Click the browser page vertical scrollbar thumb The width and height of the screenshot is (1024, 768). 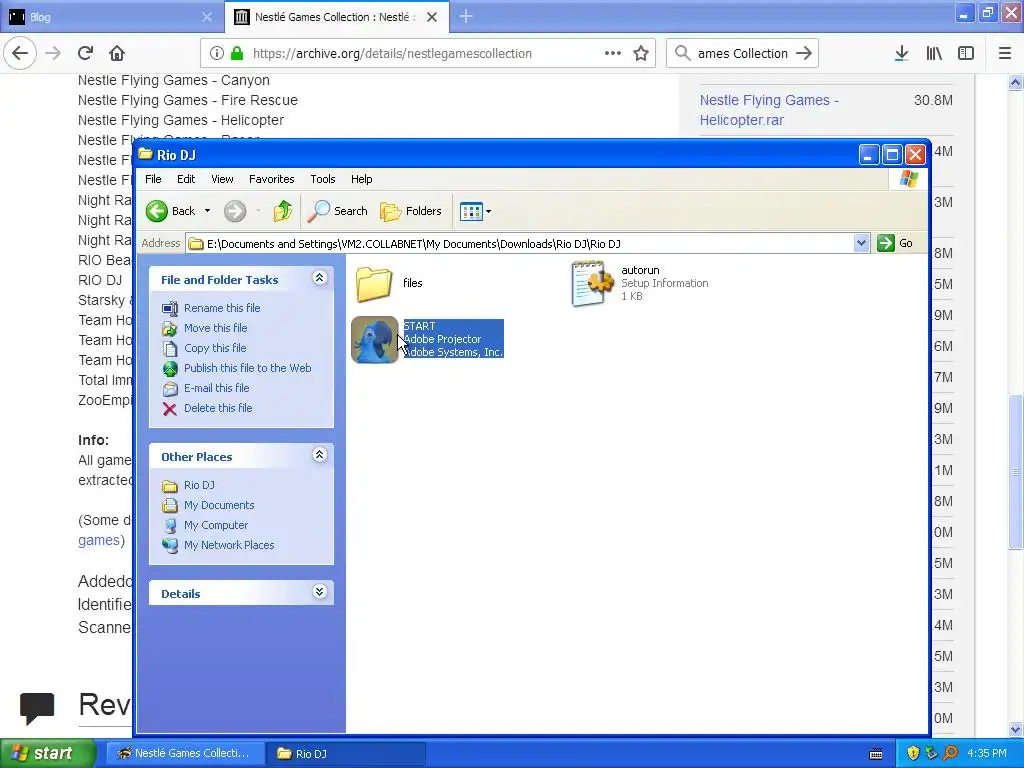1015,470
